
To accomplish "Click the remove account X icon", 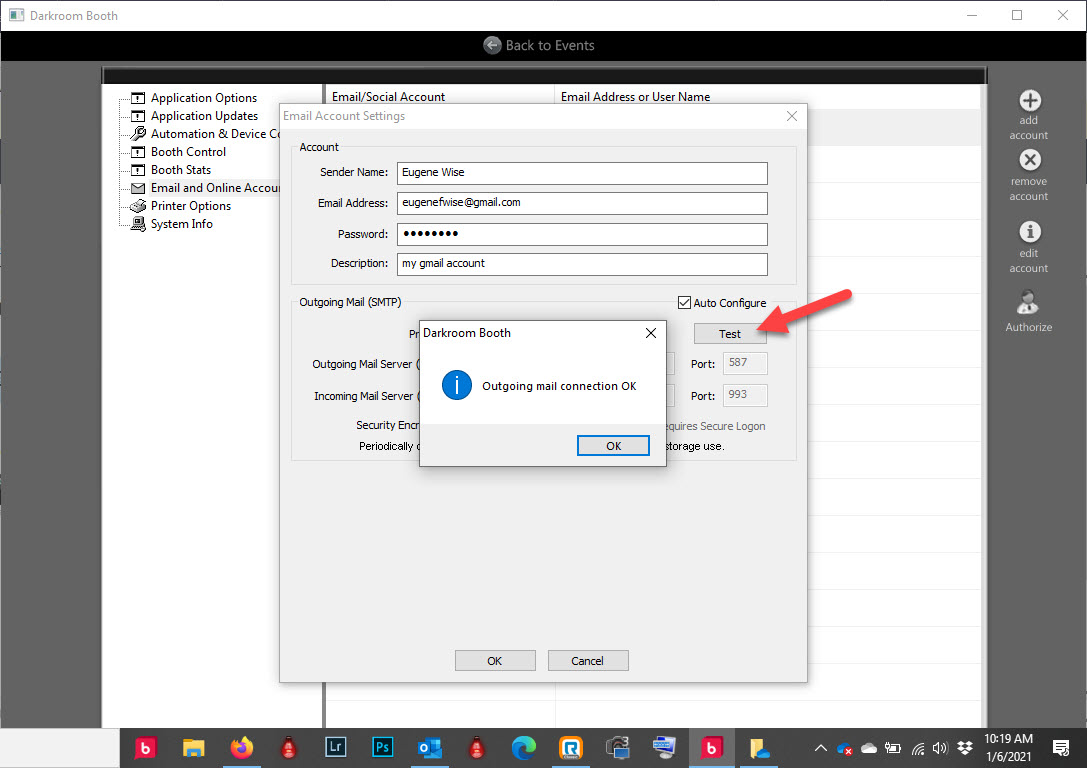I will pyautogui.click(x=1029, y=160).
